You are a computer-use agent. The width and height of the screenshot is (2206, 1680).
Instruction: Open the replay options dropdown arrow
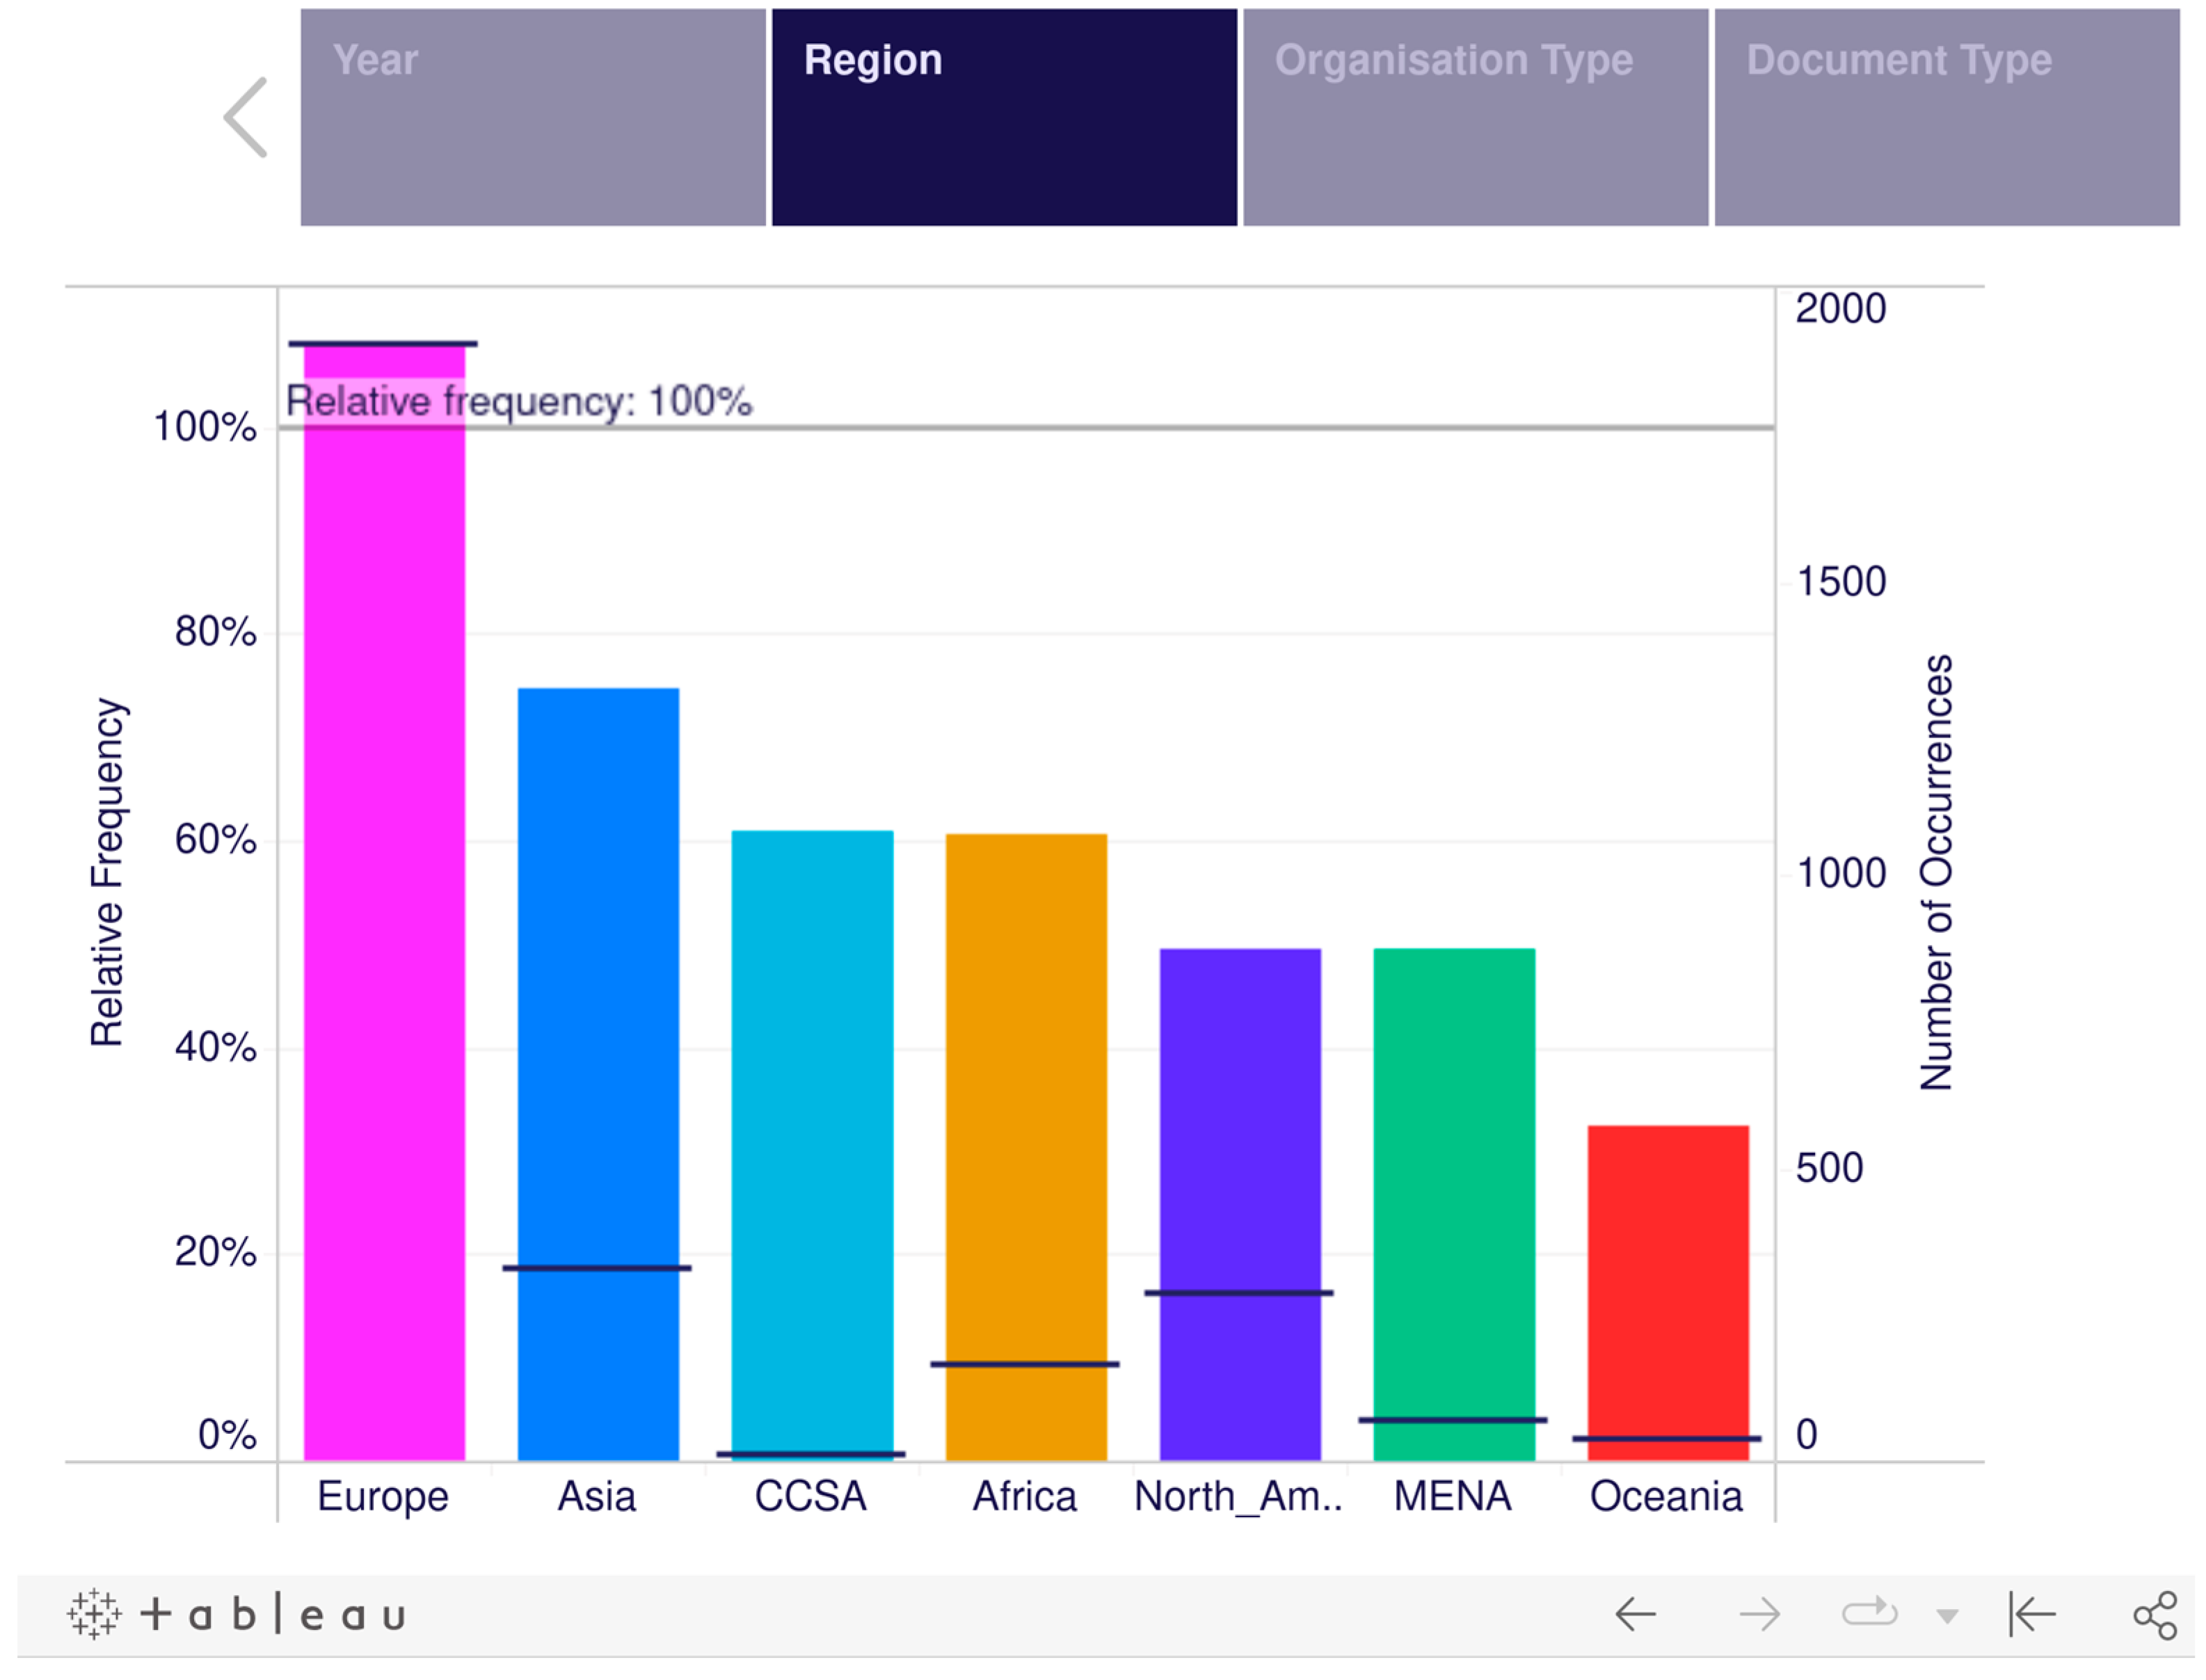[1946, 1615]
